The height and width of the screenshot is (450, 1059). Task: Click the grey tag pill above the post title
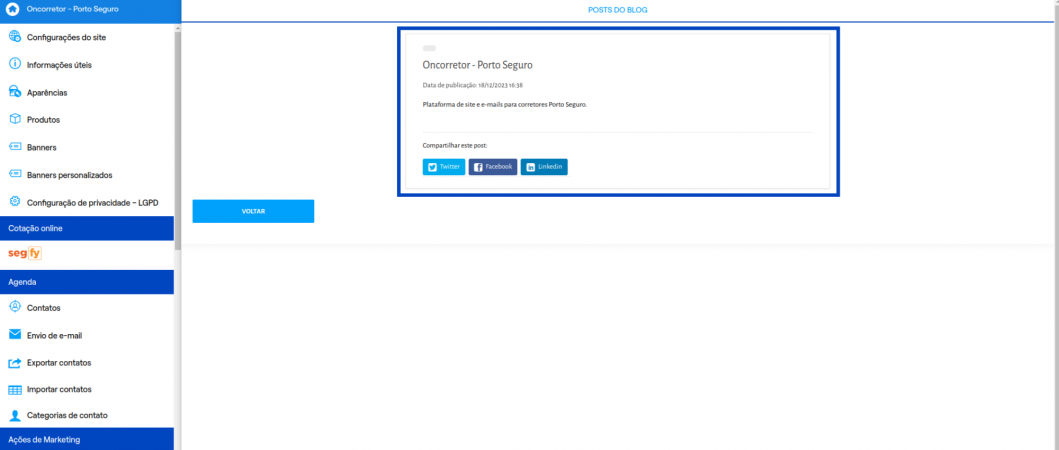[430, 48]
